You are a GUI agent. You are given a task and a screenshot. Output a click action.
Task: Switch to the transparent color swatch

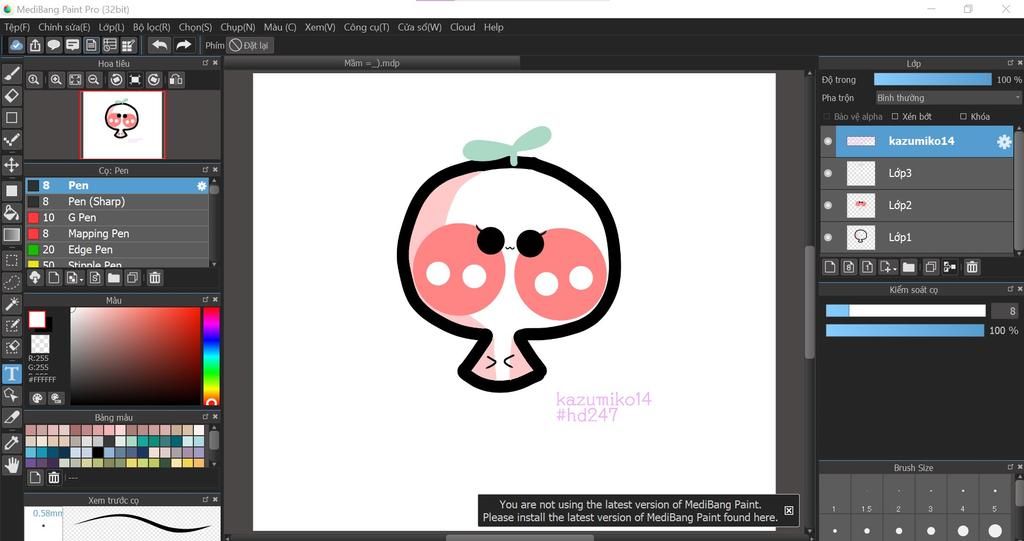coord(40,344)
